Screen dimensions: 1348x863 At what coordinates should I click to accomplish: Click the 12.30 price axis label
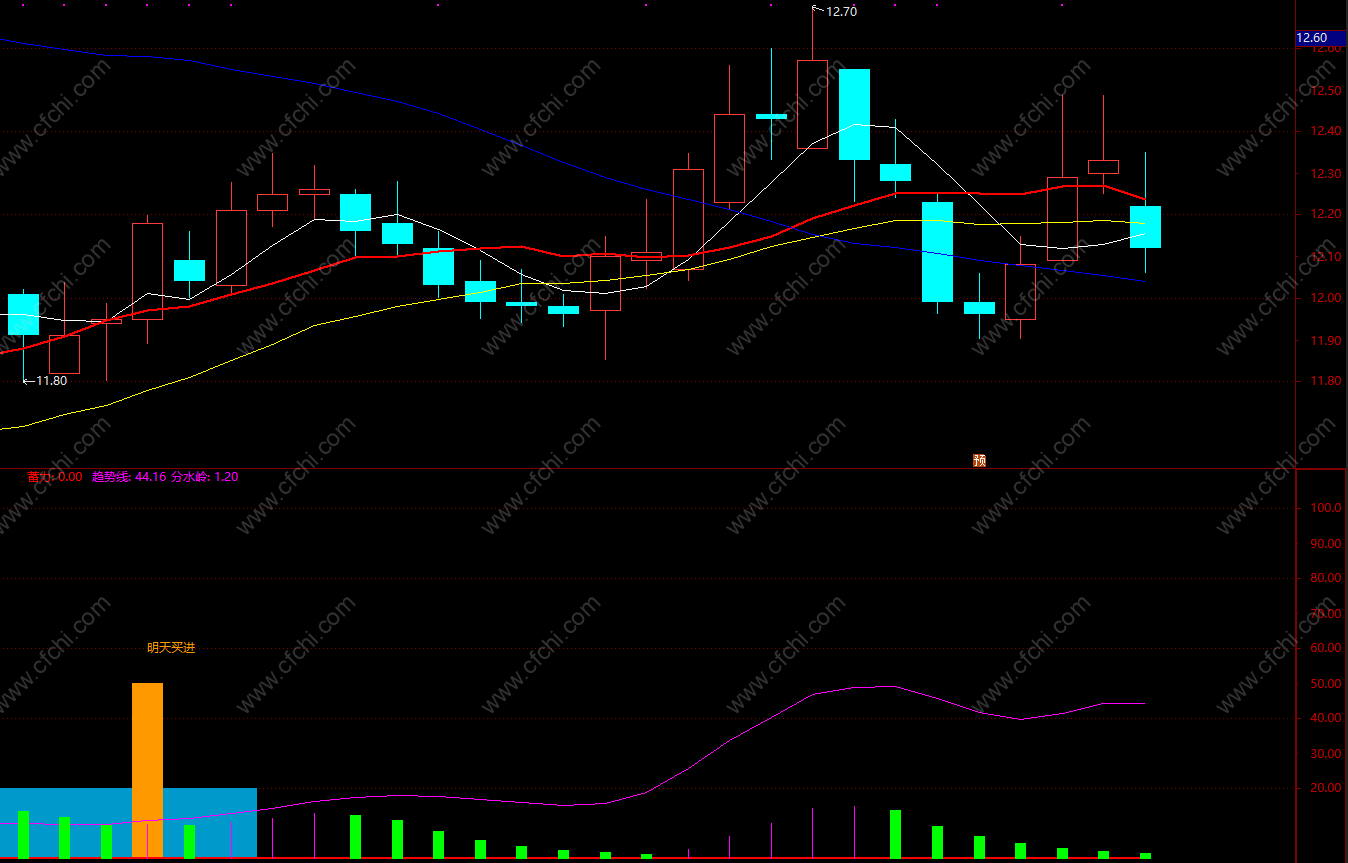coord(1326,174)
